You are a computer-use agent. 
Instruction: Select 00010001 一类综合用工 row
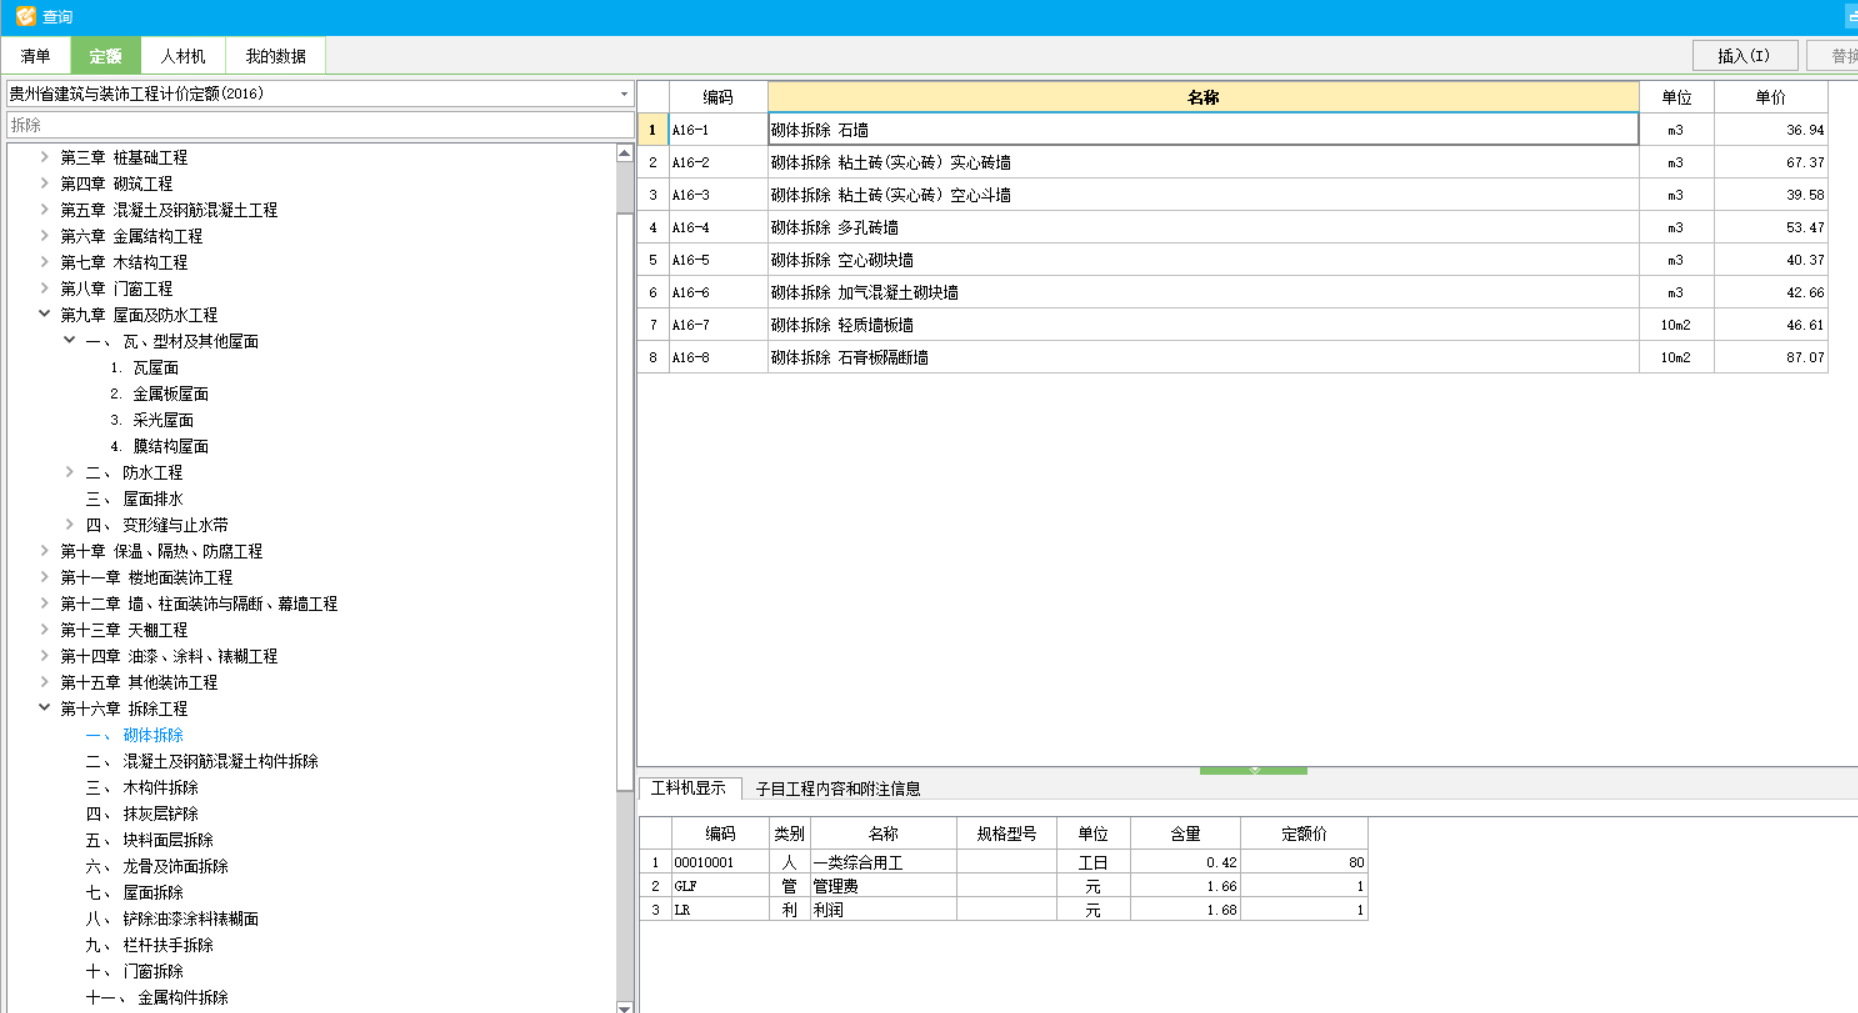tap(1003, 862)
